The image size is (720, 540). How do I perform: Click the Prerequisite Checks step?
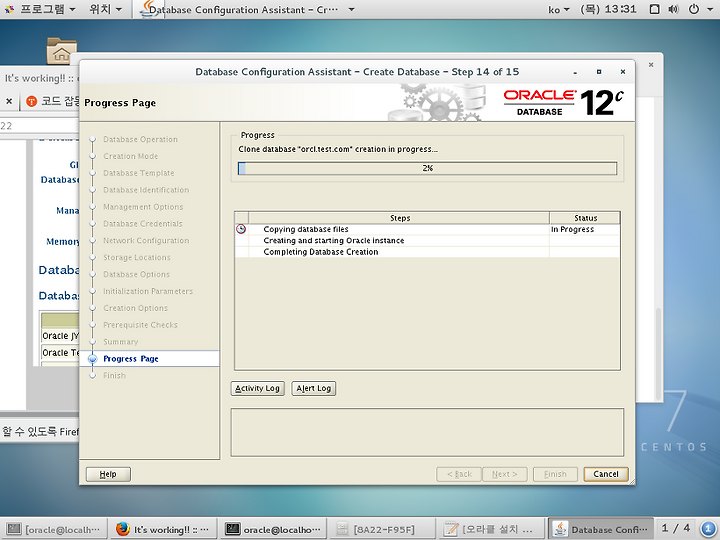[x=140, y=325]
